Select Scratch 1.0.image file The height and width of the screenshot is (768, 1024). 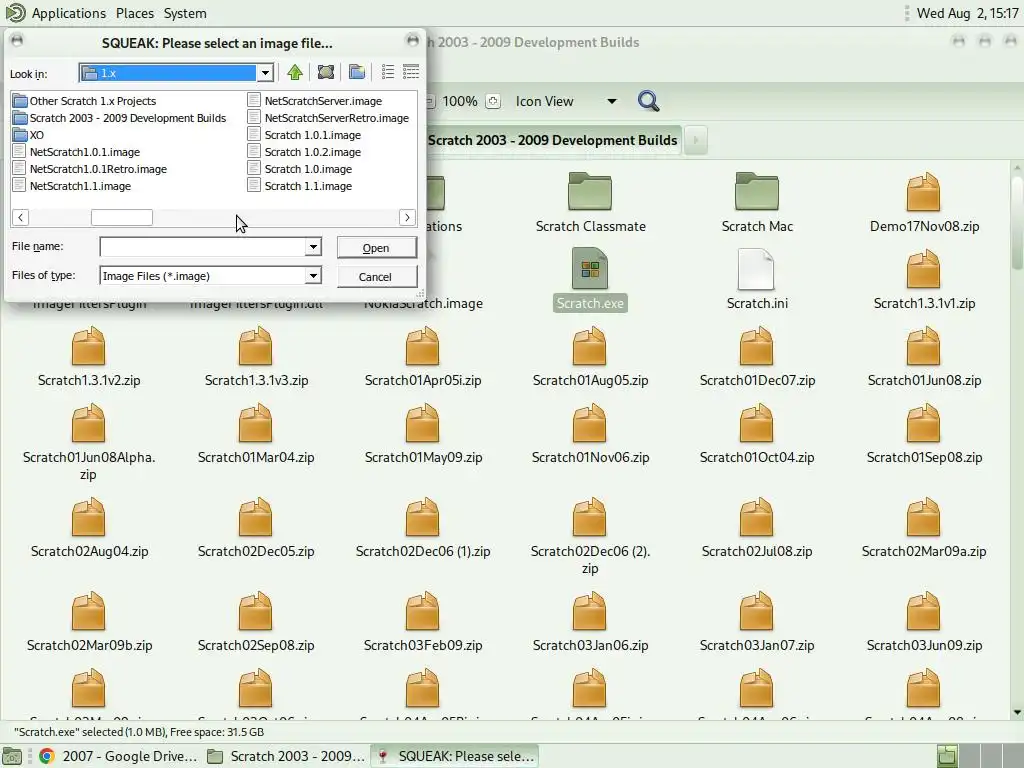point(300,168)
